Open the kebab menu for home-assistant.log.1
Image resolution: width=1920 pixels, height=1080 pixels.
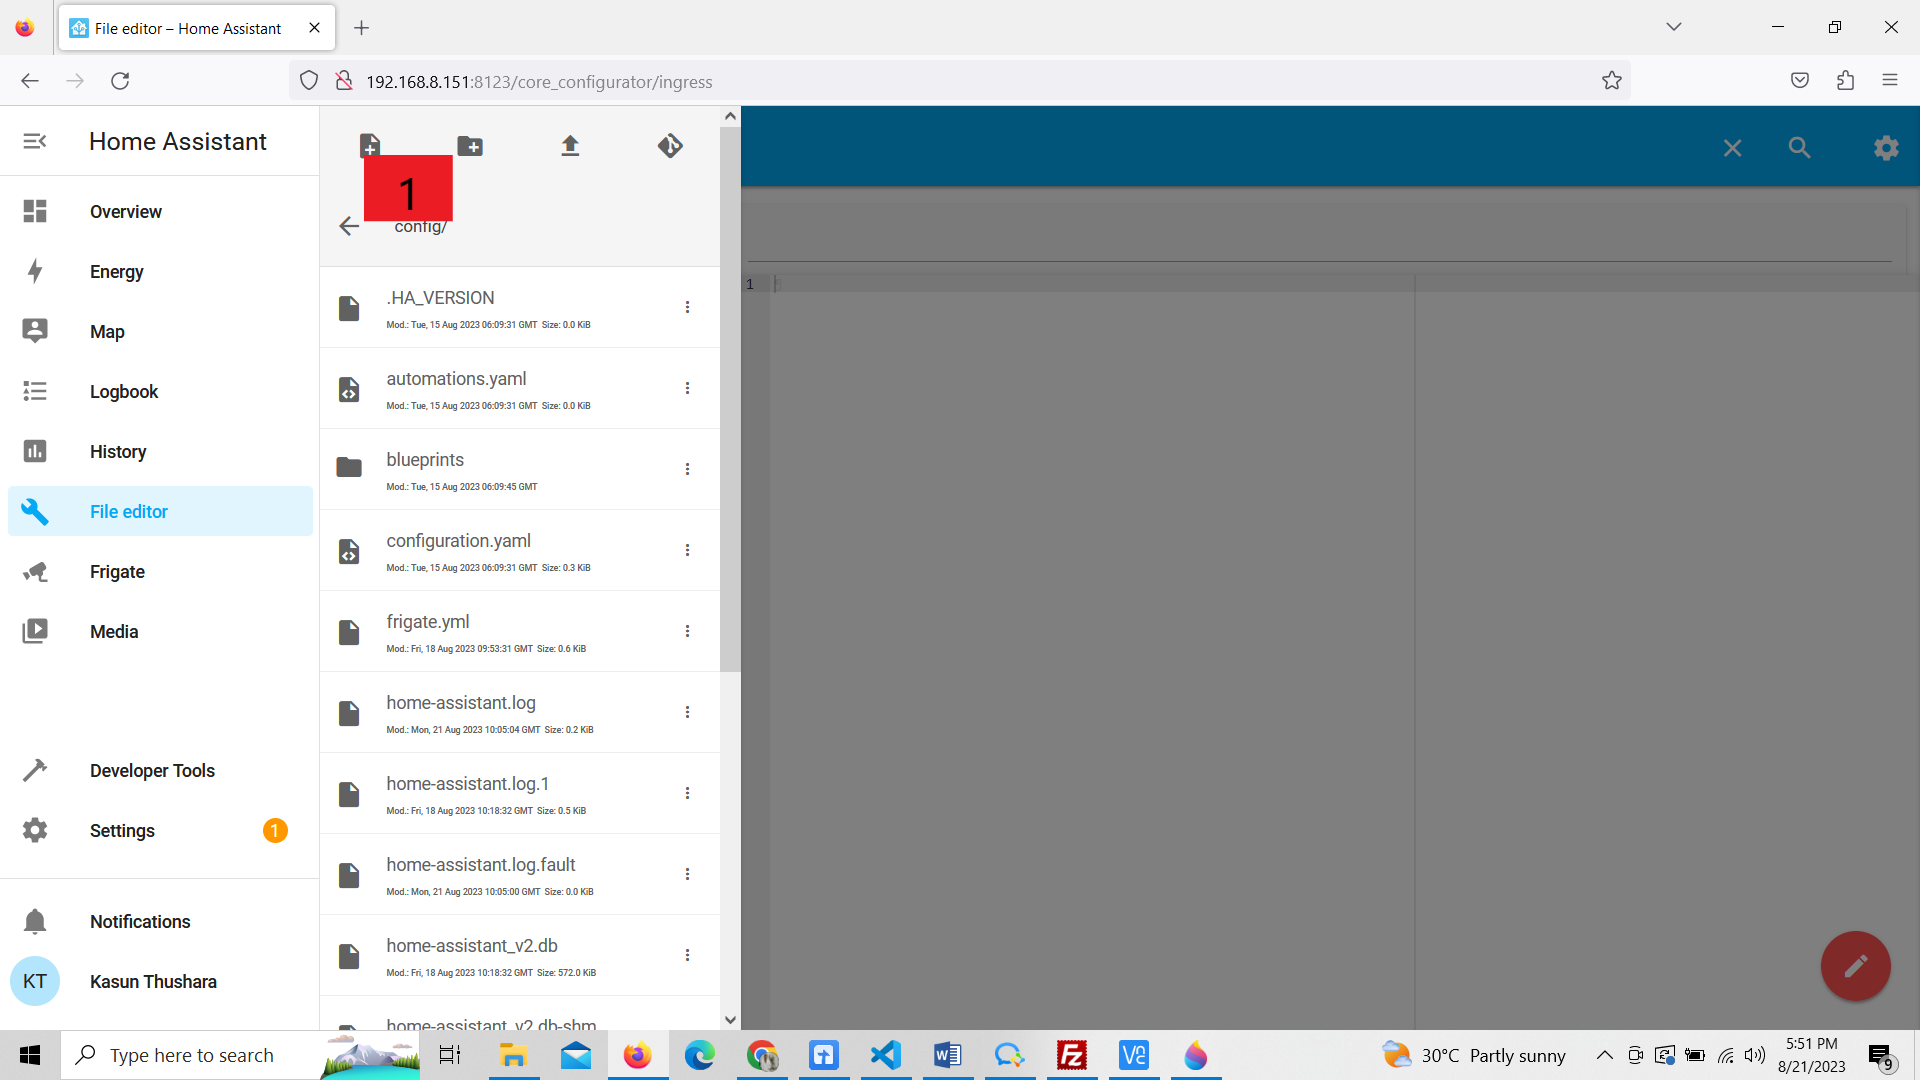coord(687,793)
